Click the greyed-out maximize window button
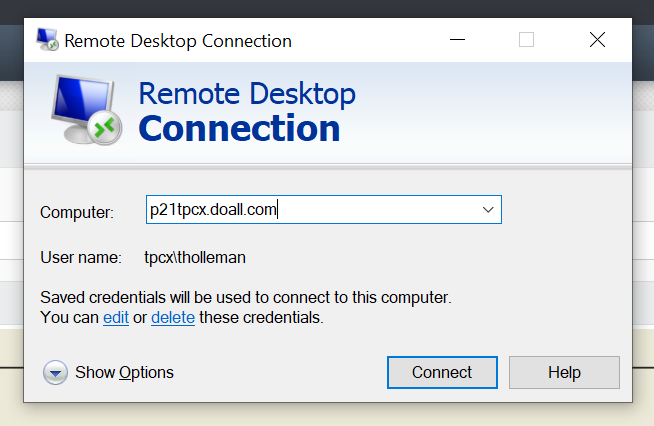 coord(526,40)
